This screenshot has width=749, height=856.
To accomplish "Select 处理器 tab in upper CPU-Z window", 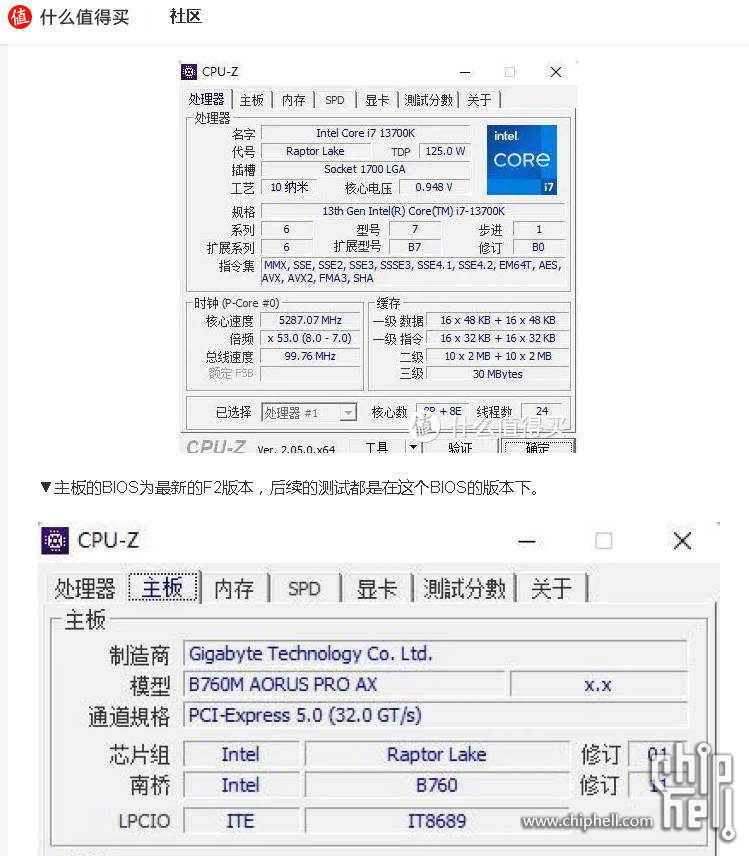I will point(206,99).
